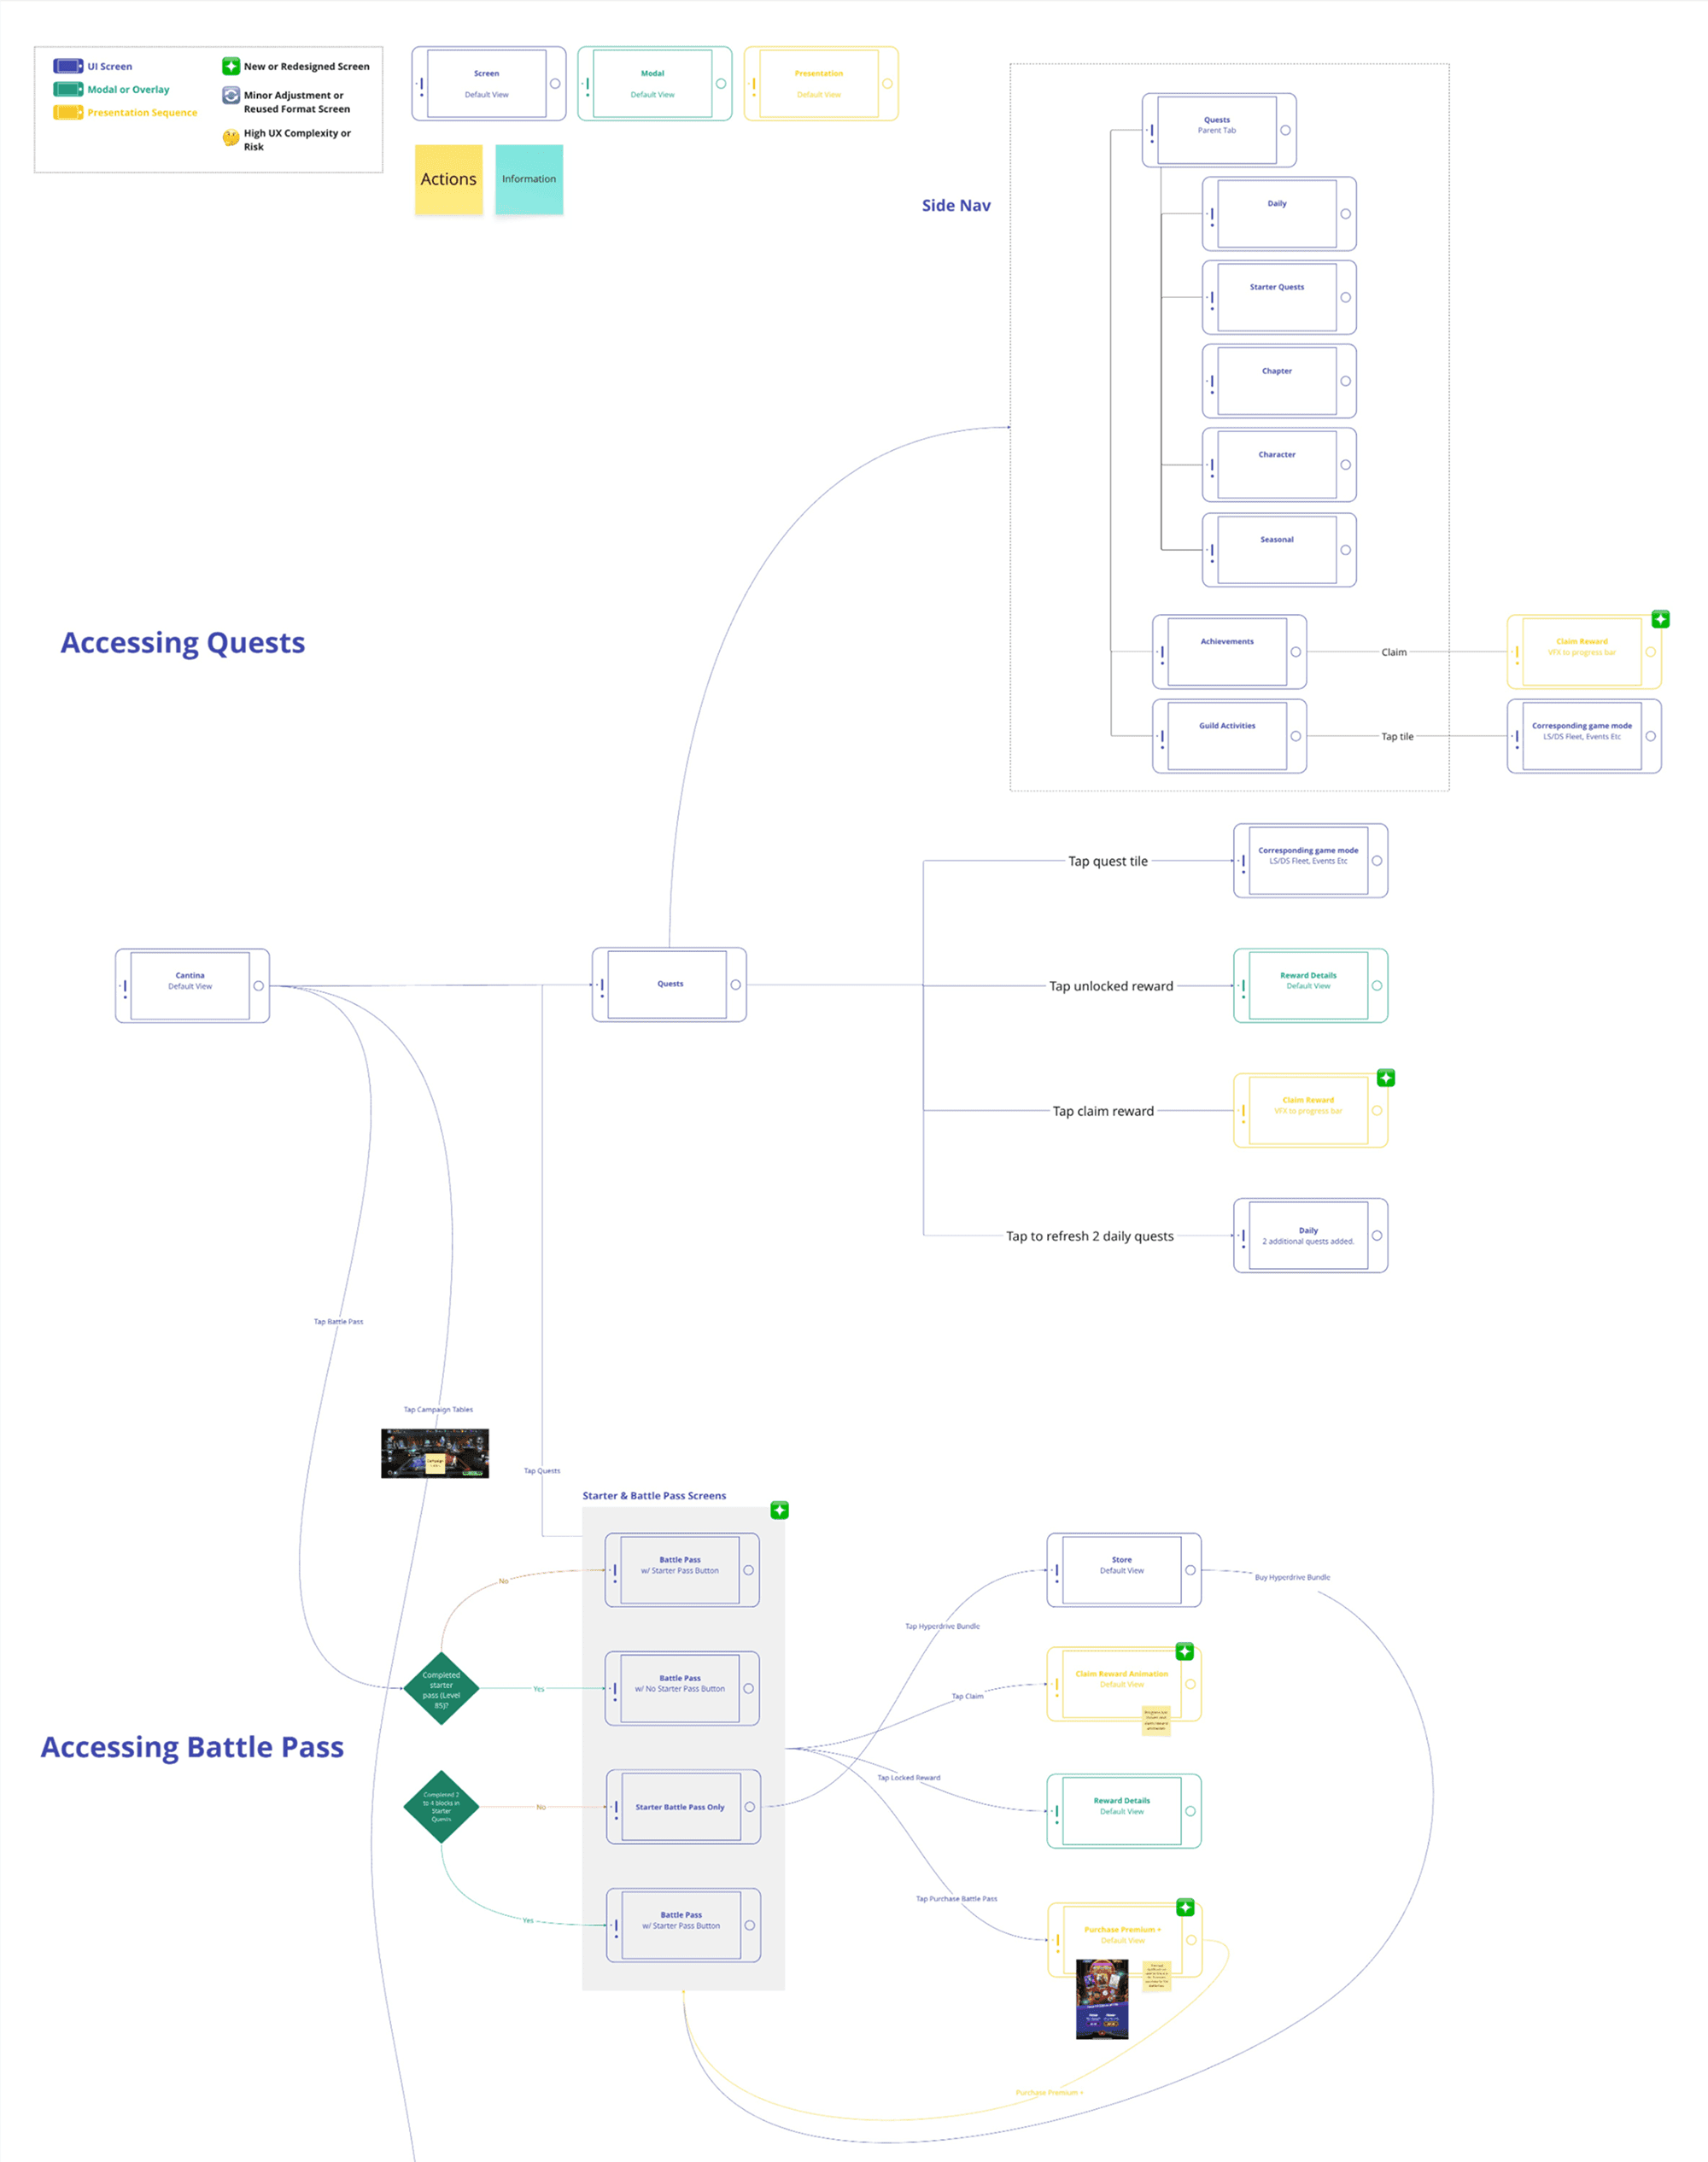Click the blue UI Screen legend device icon
This screenshot has width=1708, height=2162.
(x=68, y=66)
